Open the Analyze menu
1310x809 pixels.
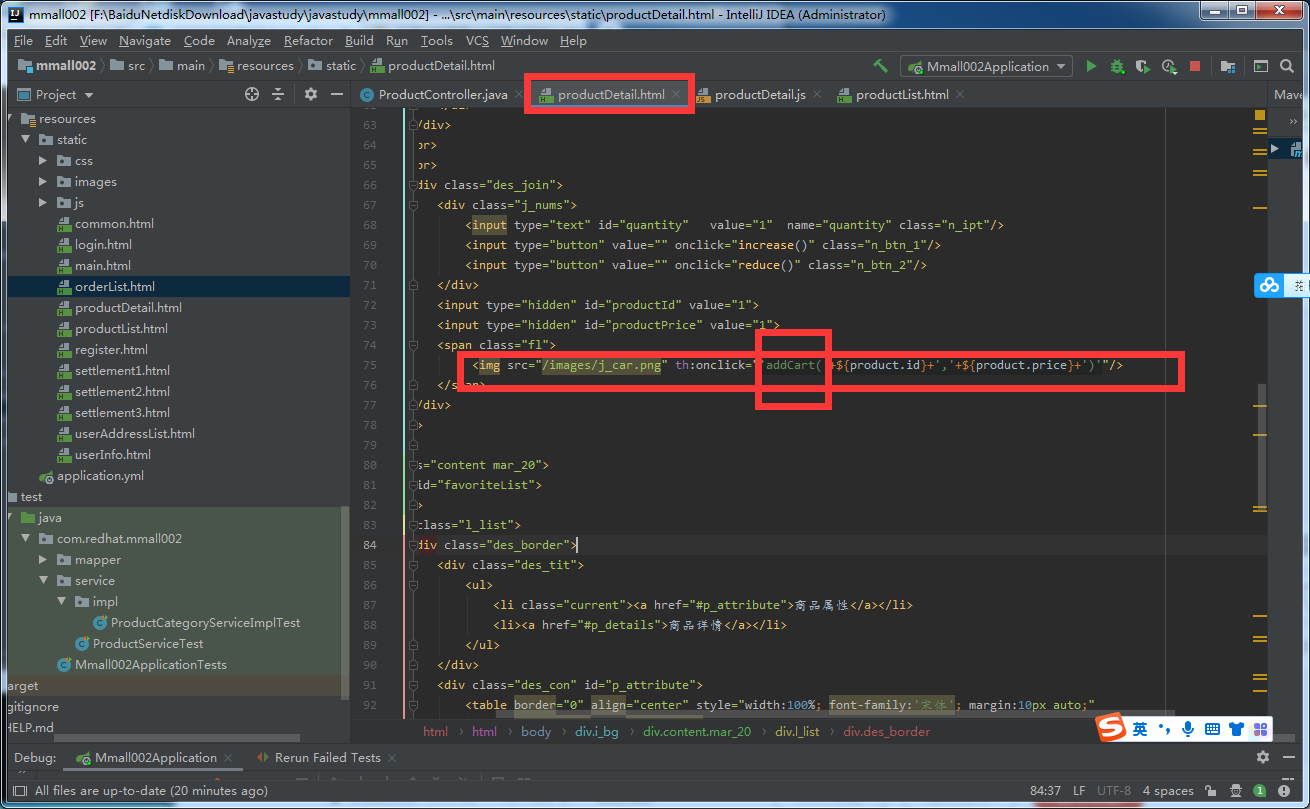(x=249, y=41)
